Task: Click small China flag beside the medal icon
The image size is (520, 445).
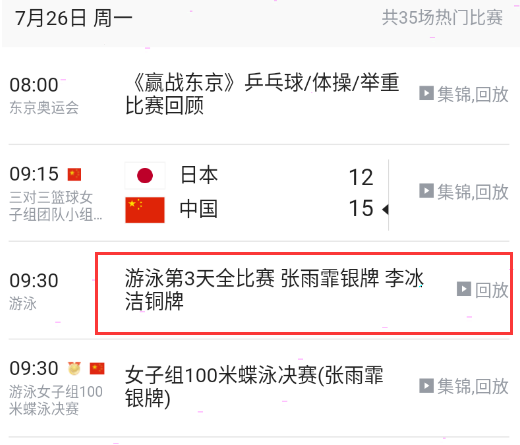Action: click(x=97, y=368)
